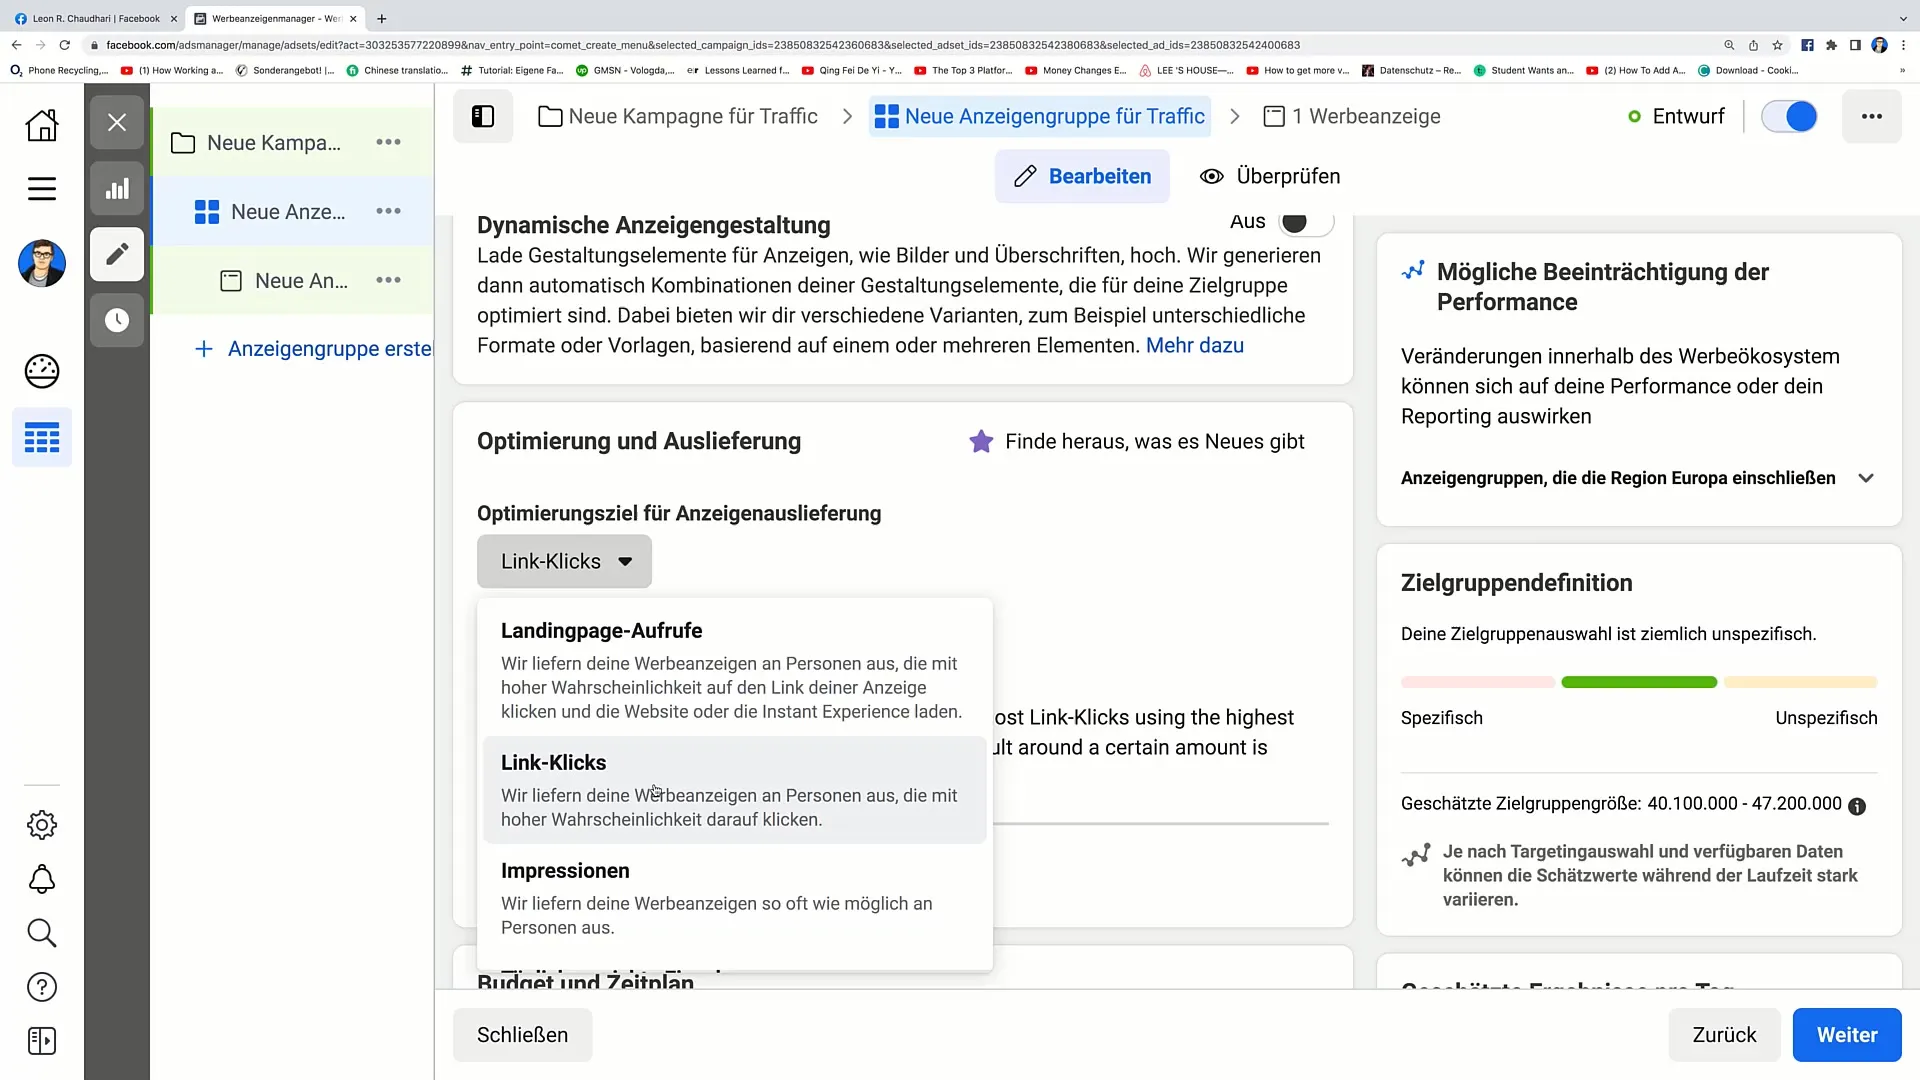Click the info icon beside Geschätzte Zielgruppengröße

tap(1857, 806)
